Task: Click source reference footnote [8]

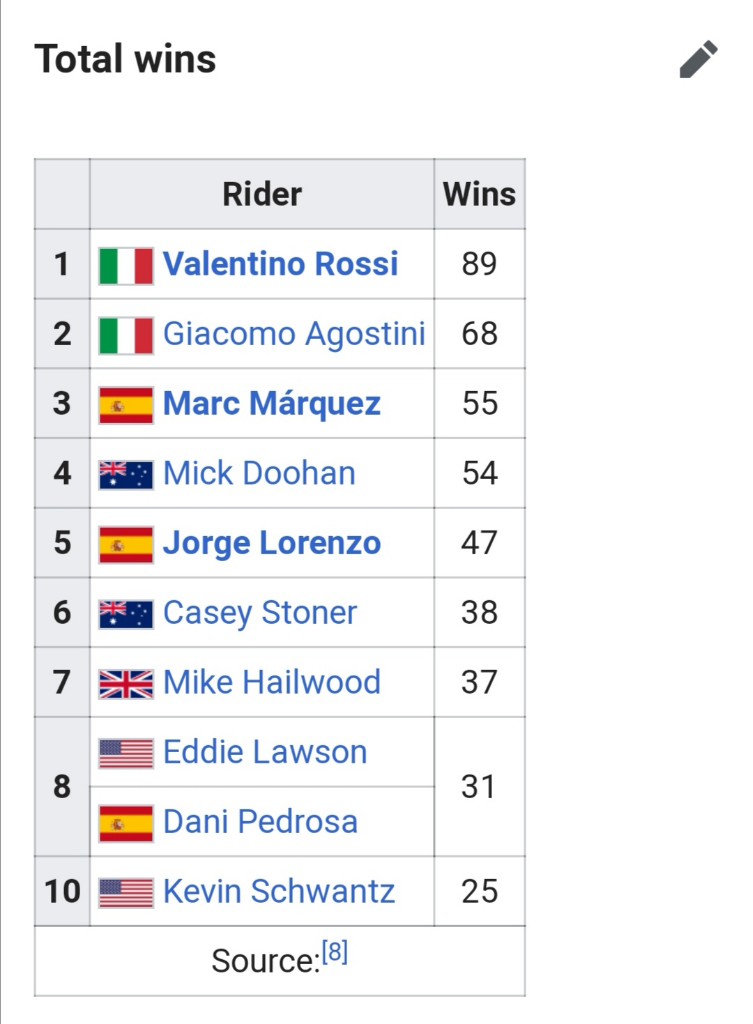Action: click(x=335, y=954)
